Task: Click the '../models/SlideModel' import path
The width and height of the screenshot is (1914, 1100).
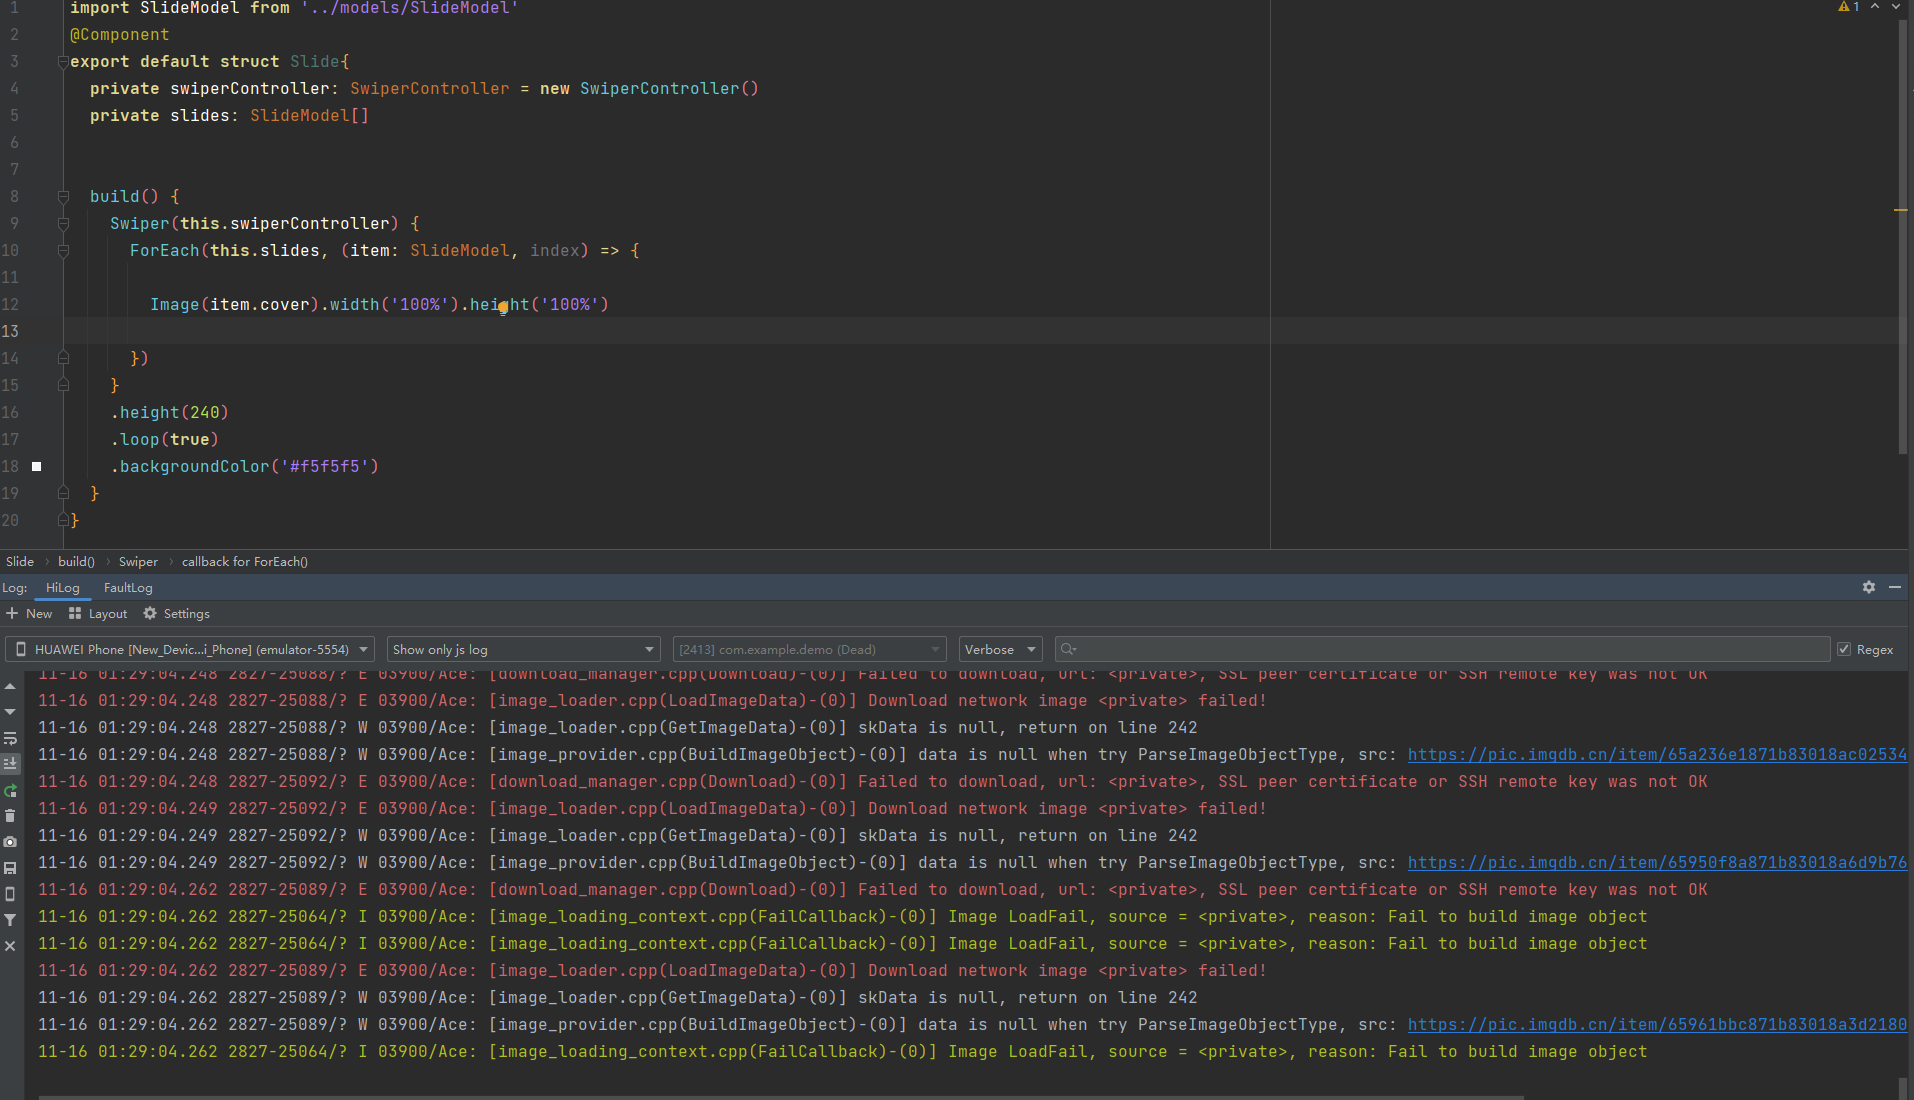Action: coord(409,8)
